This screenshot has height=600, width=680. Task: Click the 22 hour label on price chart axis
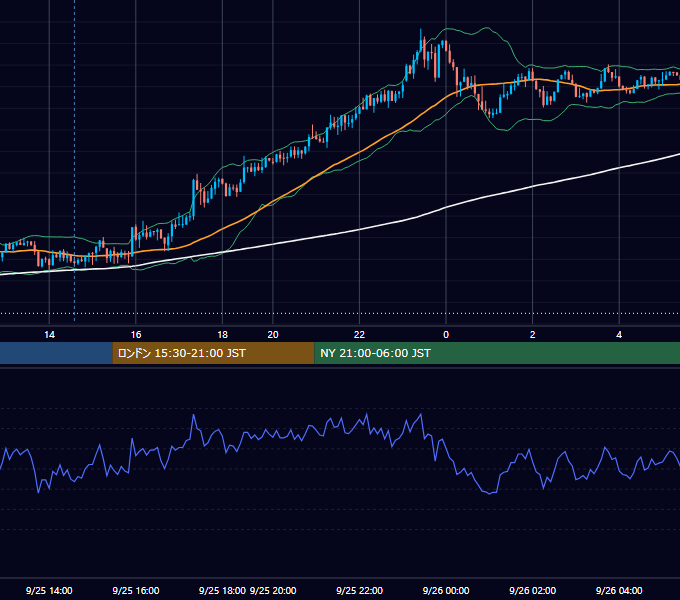coord(360,335)
